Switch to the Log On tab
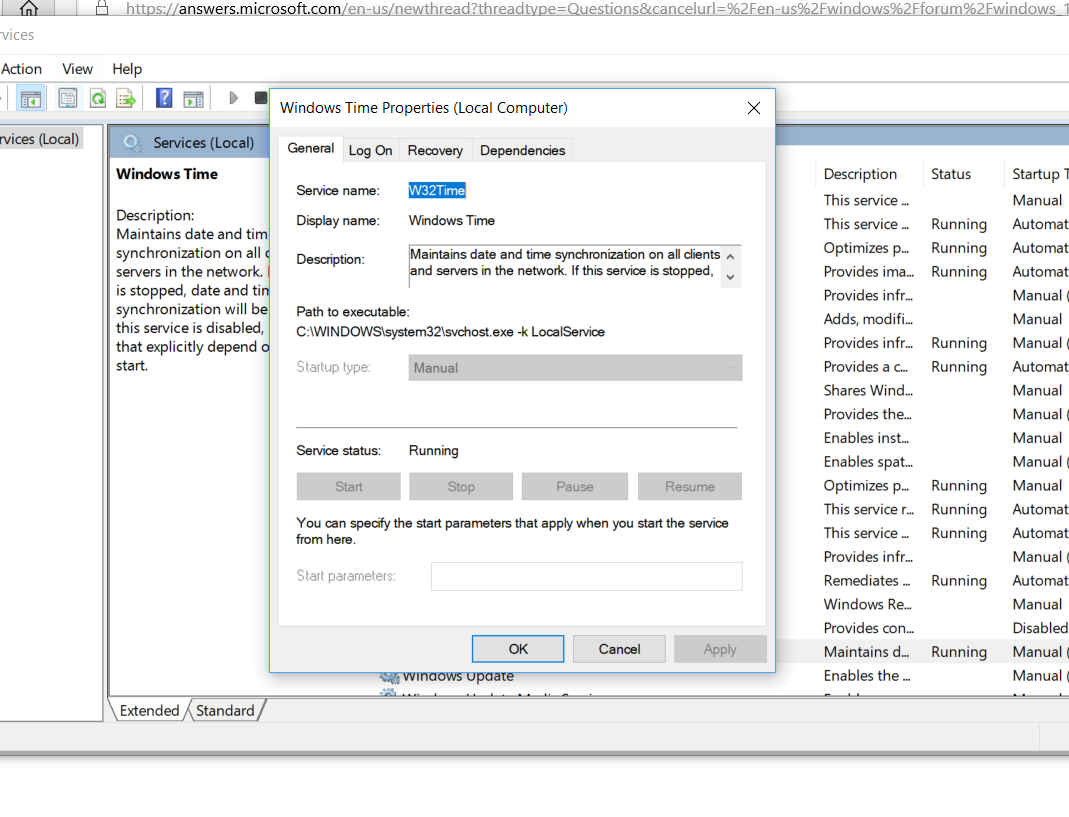The image size is (1069, 817). click(x=370, y=151)
